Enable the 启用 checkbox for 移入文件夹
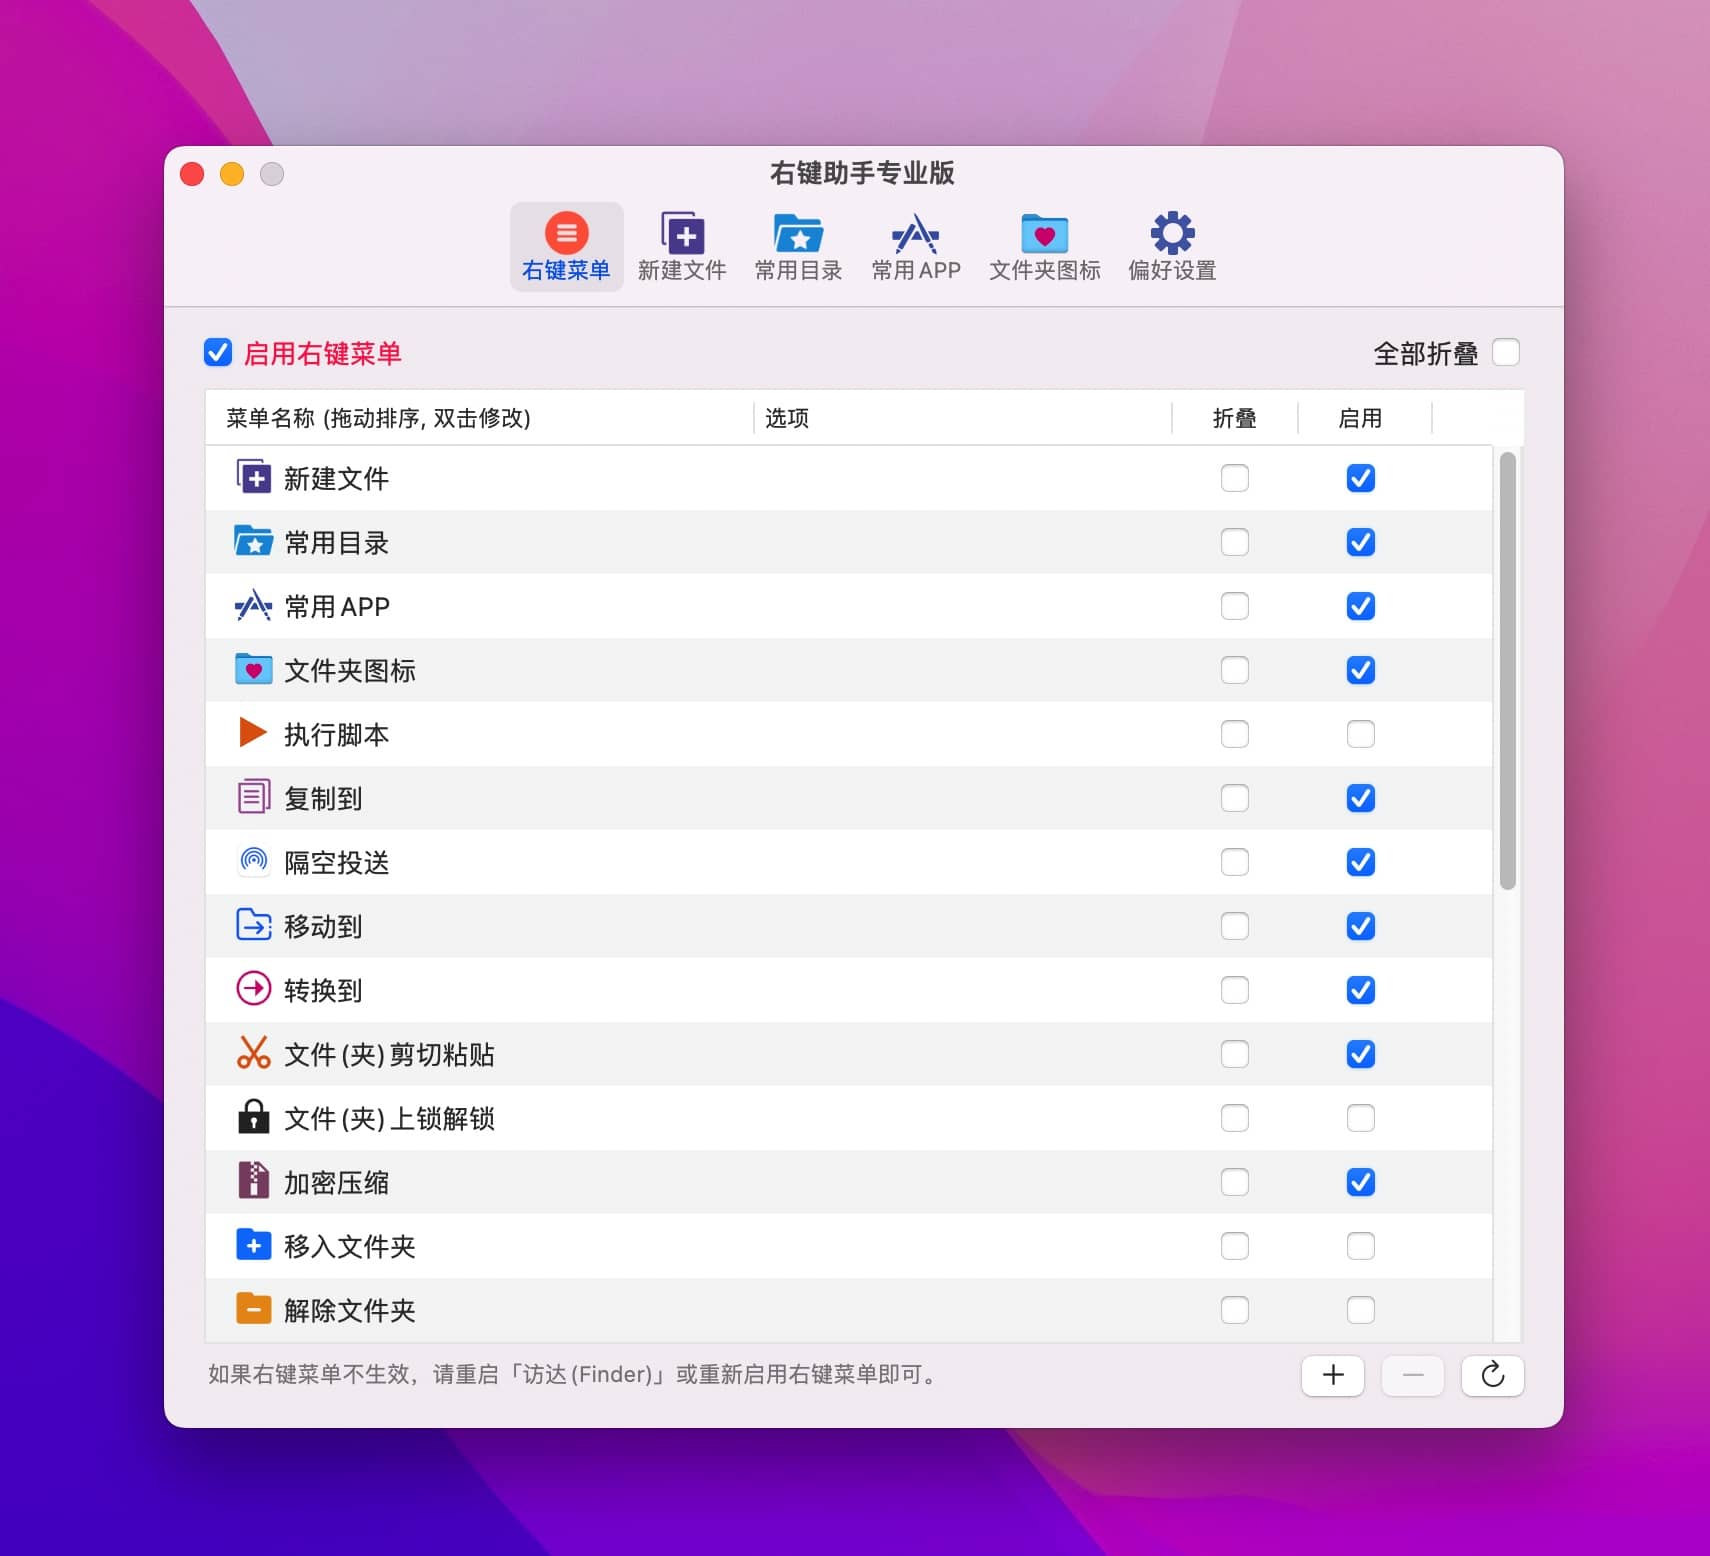Image resolution: width=1710 pixels, height=1556 pixels. (1360, 1246)
